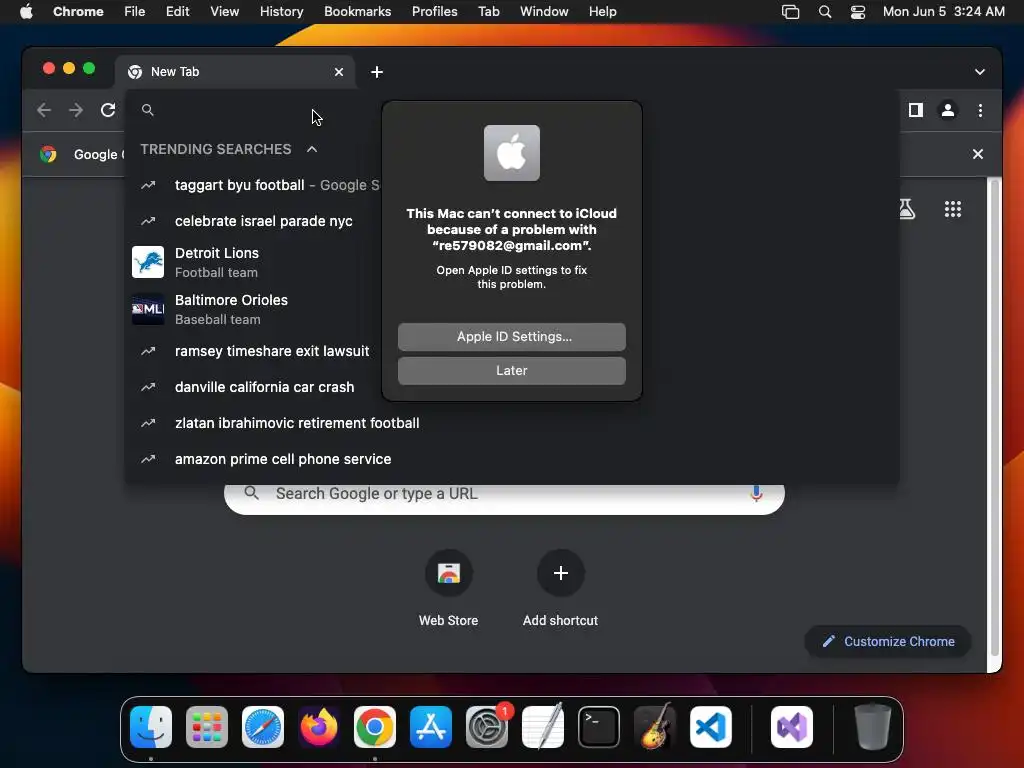Viewport: 1024px width, 768px height.
Task: Open the Profiles menu
Action: [434, 11]
